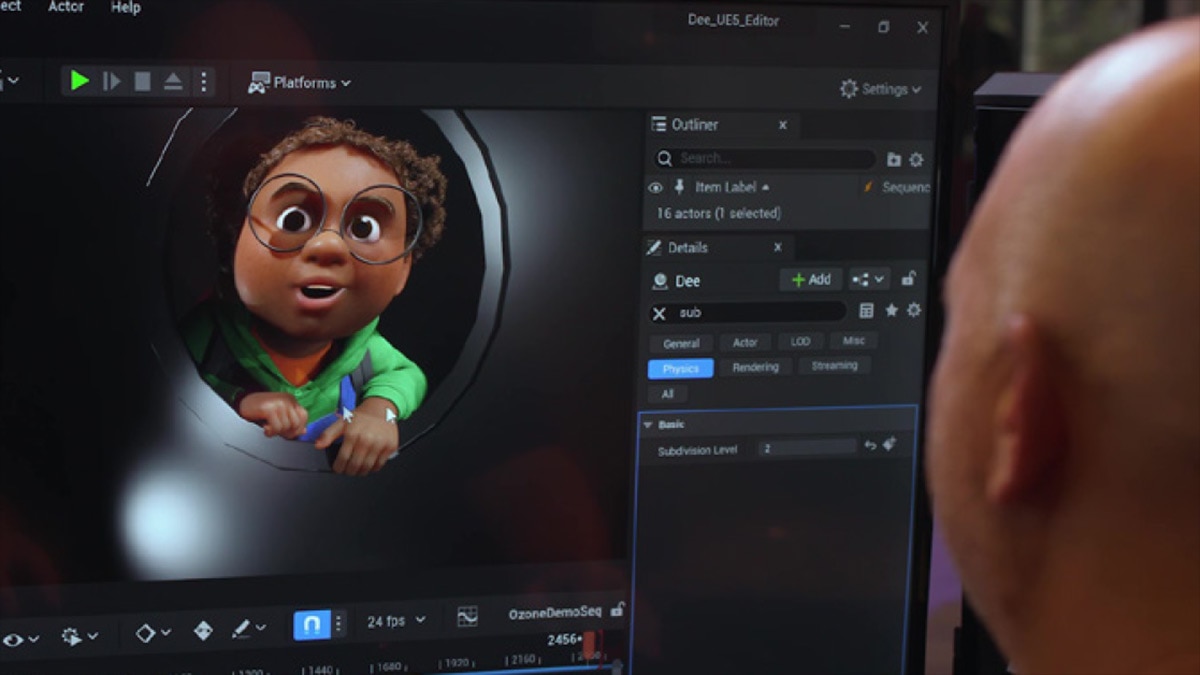Open the Platforms dropdown
The width and height of the screenshot is (1200, 675).
coord(300,83)
